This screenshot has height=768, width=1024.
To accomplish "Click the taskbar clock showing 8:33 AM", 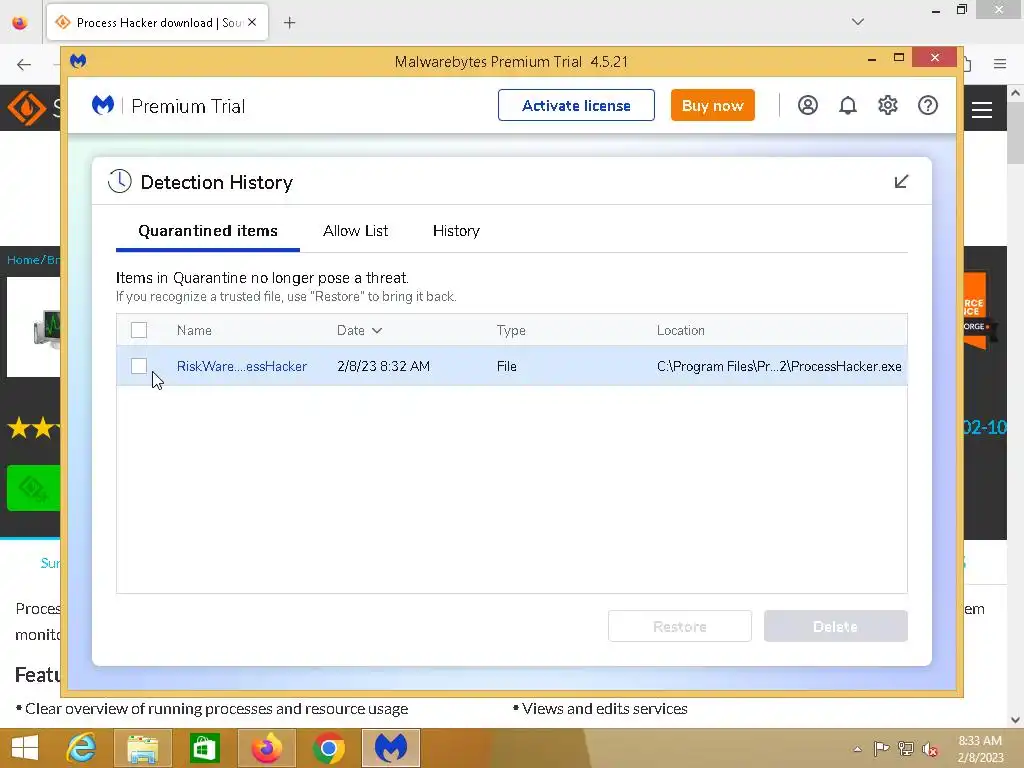I will pyautogui.click(x=980, y=748).
